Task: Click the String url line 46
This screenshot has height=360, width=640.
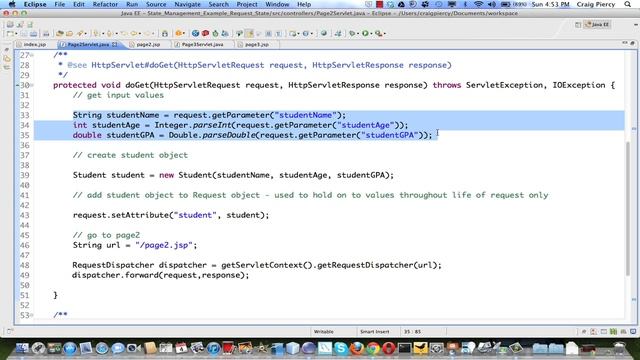Action: coord(135,245)
